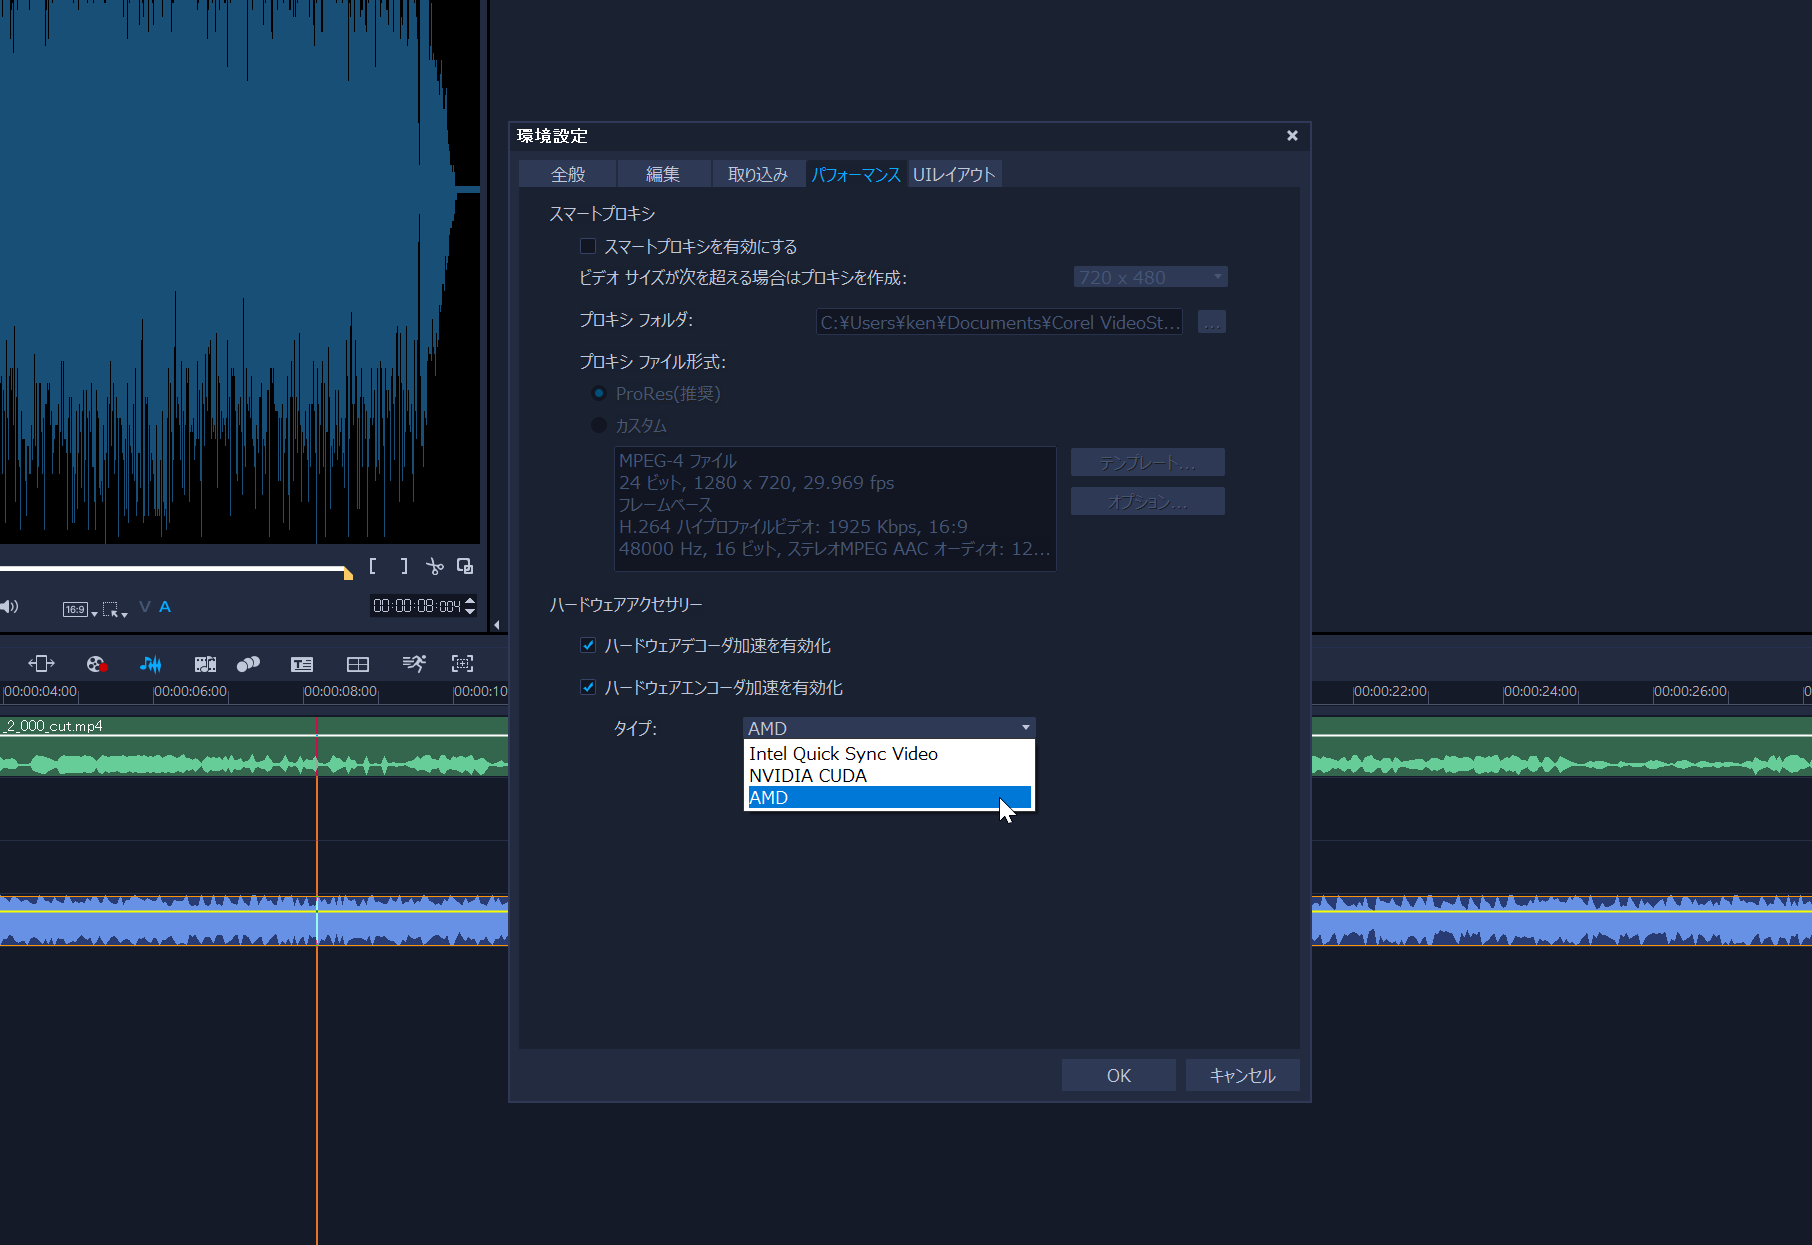
Task: Open the motion tracking circles icon
Action: (x=248, y=664)
